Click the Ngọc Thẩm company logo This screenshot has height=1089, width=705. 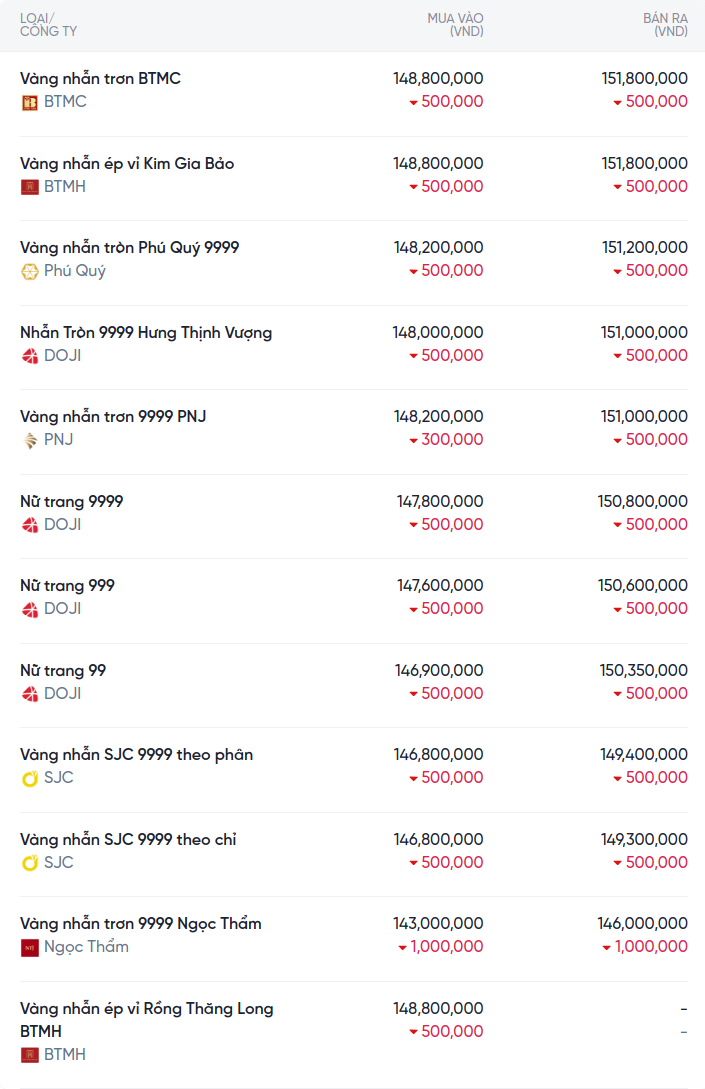30,947
